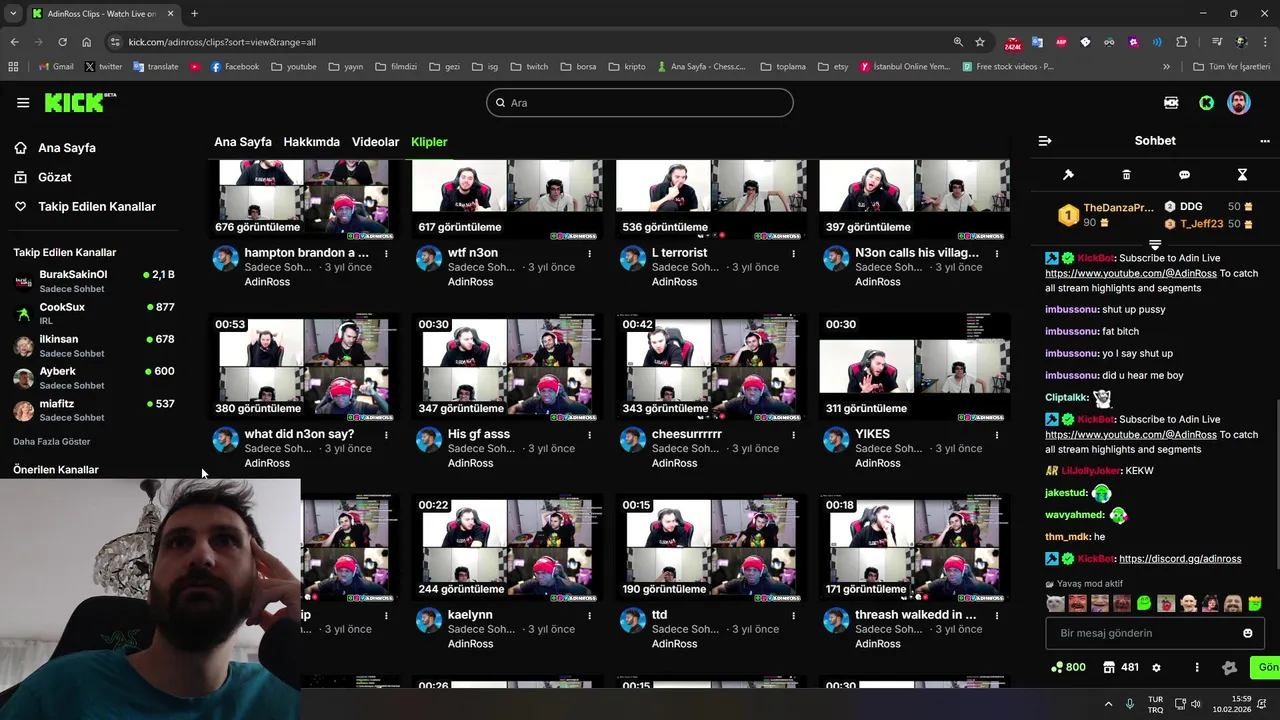
Task: Switch to the Videolar tab
Action: [375, 142]
